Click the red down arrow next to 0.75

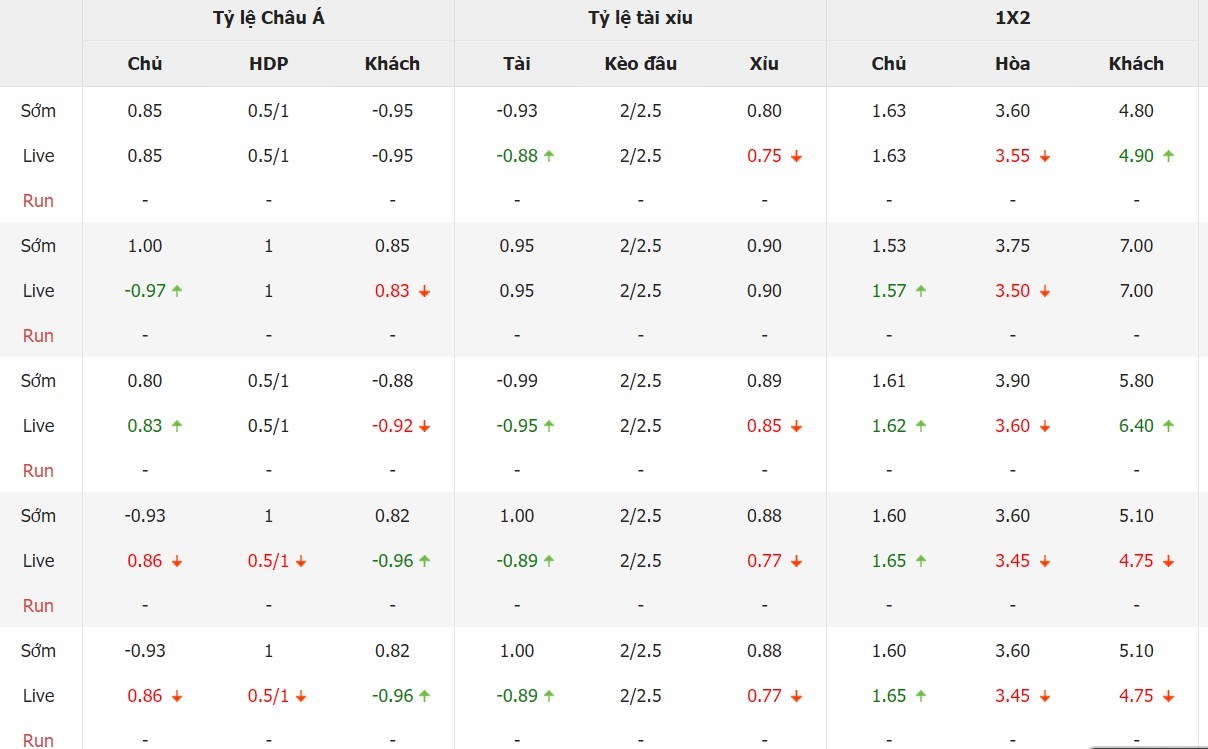(x=797, y=156)
